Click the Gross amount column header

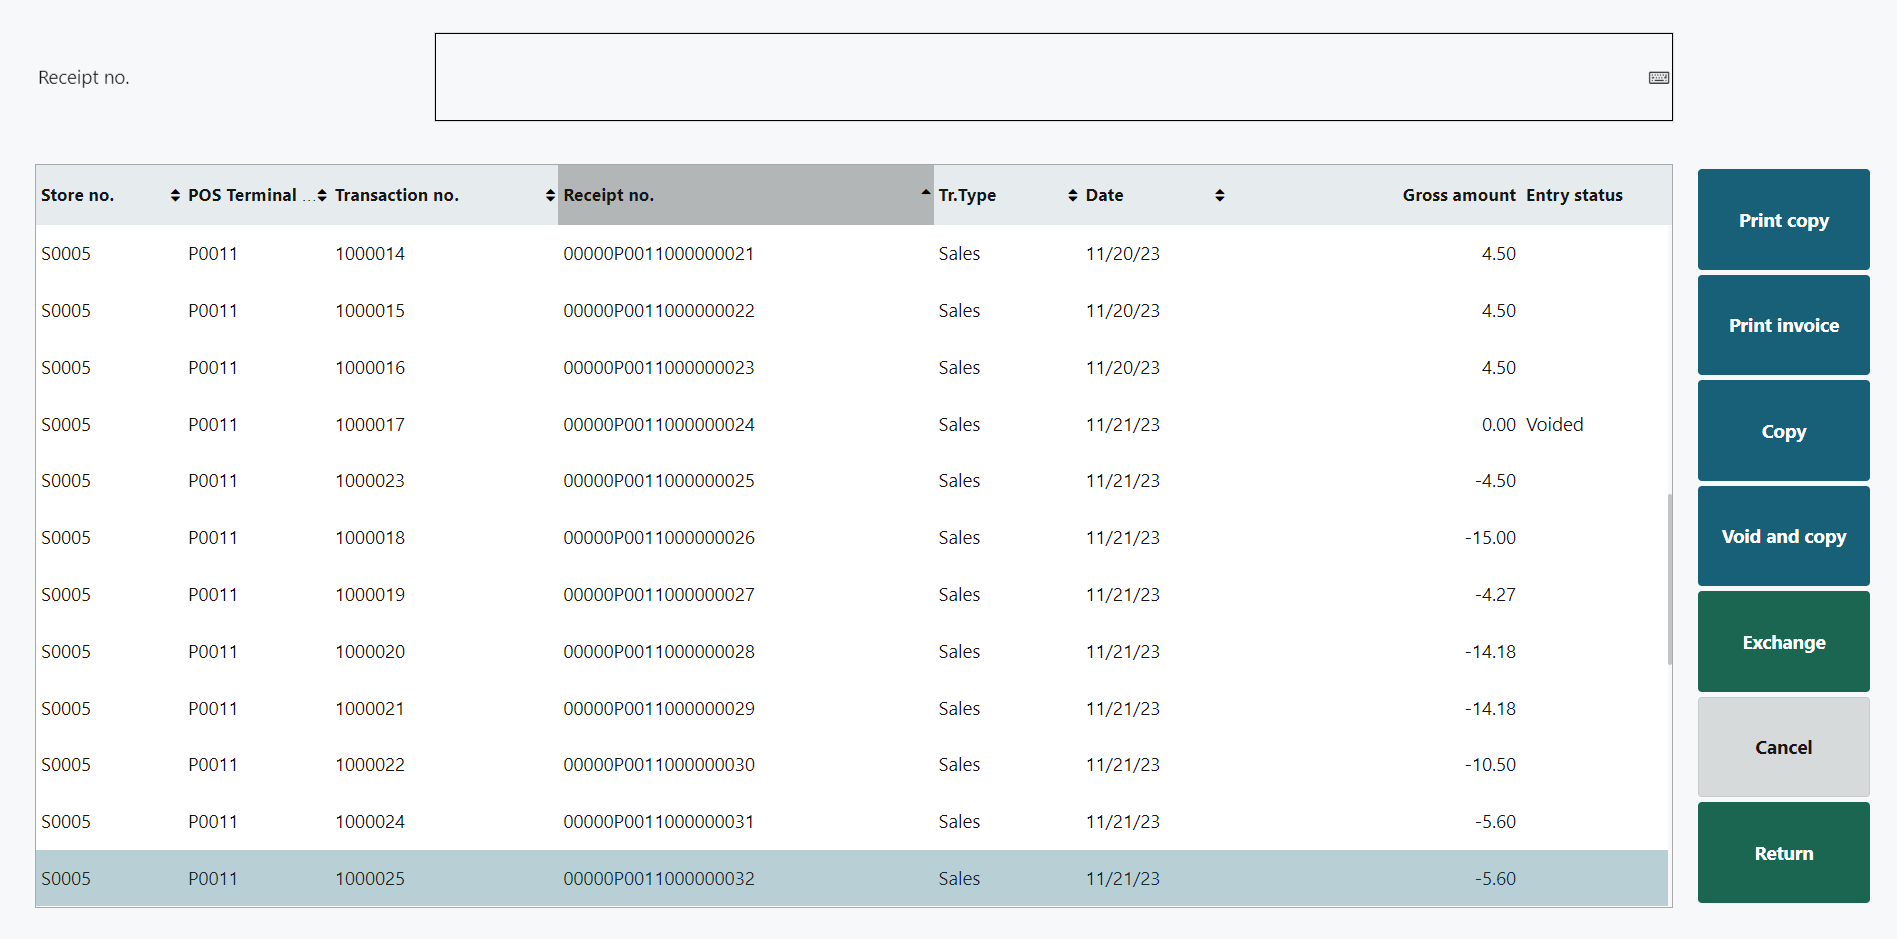pos(1458,196)
